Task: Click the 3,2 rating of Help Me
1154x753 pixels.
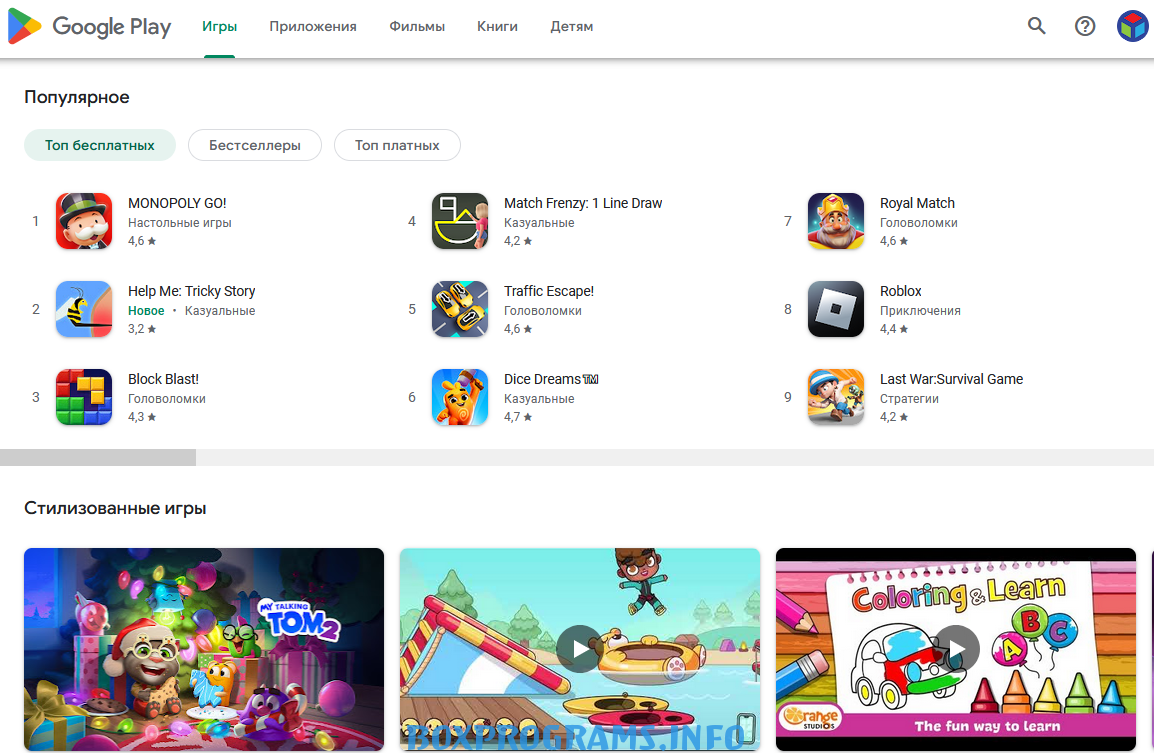Action: 142,329
